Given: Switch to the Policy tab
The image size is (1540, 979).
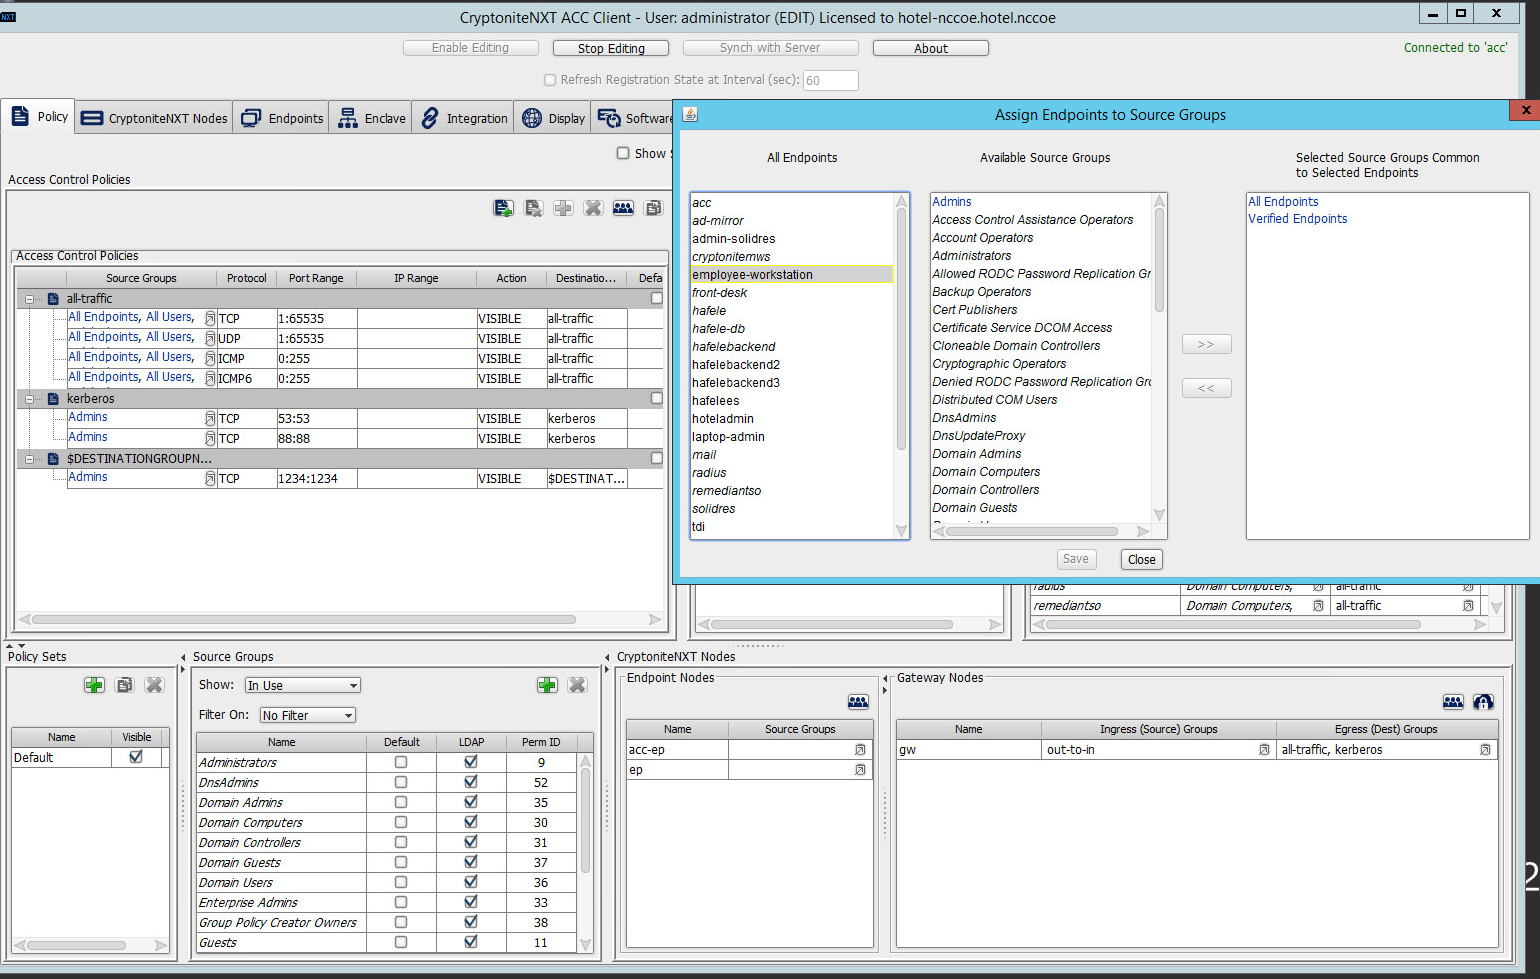Looking at the screenshot, I should pos(39,117).
